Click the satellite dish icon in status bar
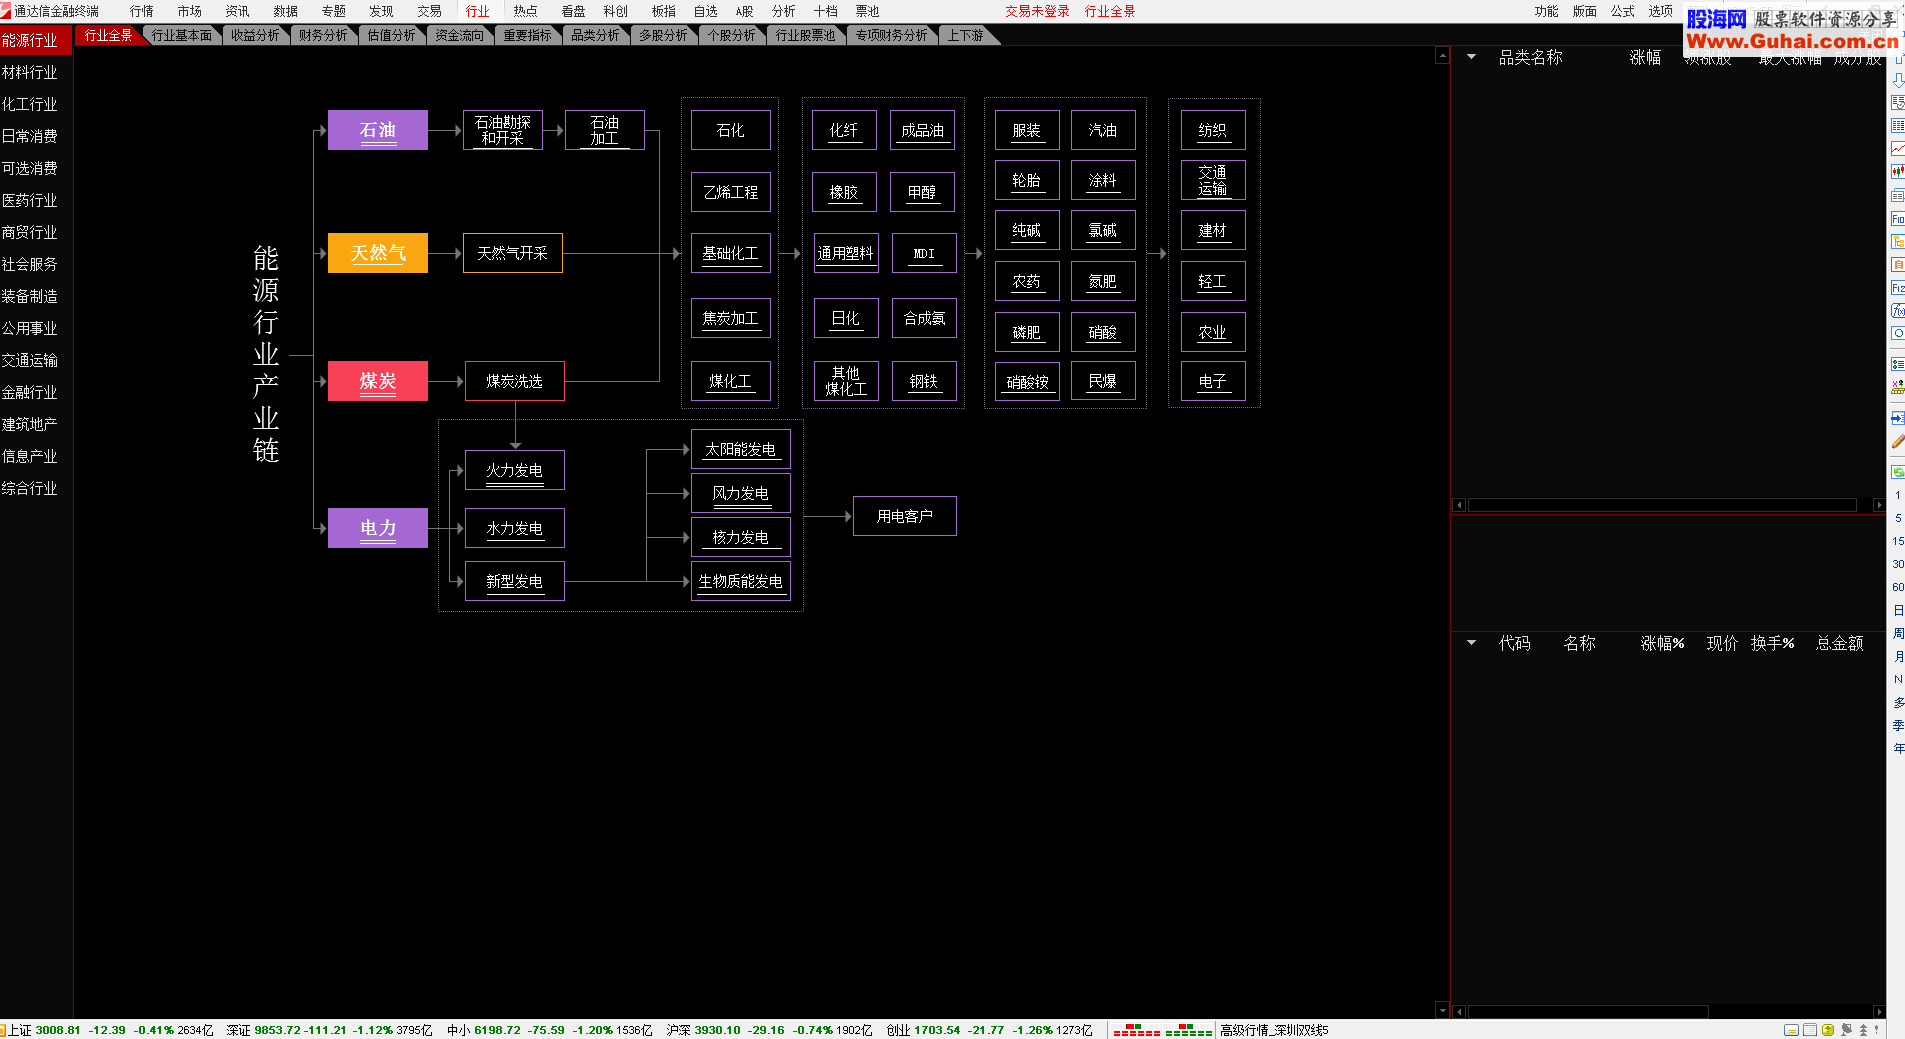The width and height of the screenshot is (1905, 1039). (x=1846, y=1030)
